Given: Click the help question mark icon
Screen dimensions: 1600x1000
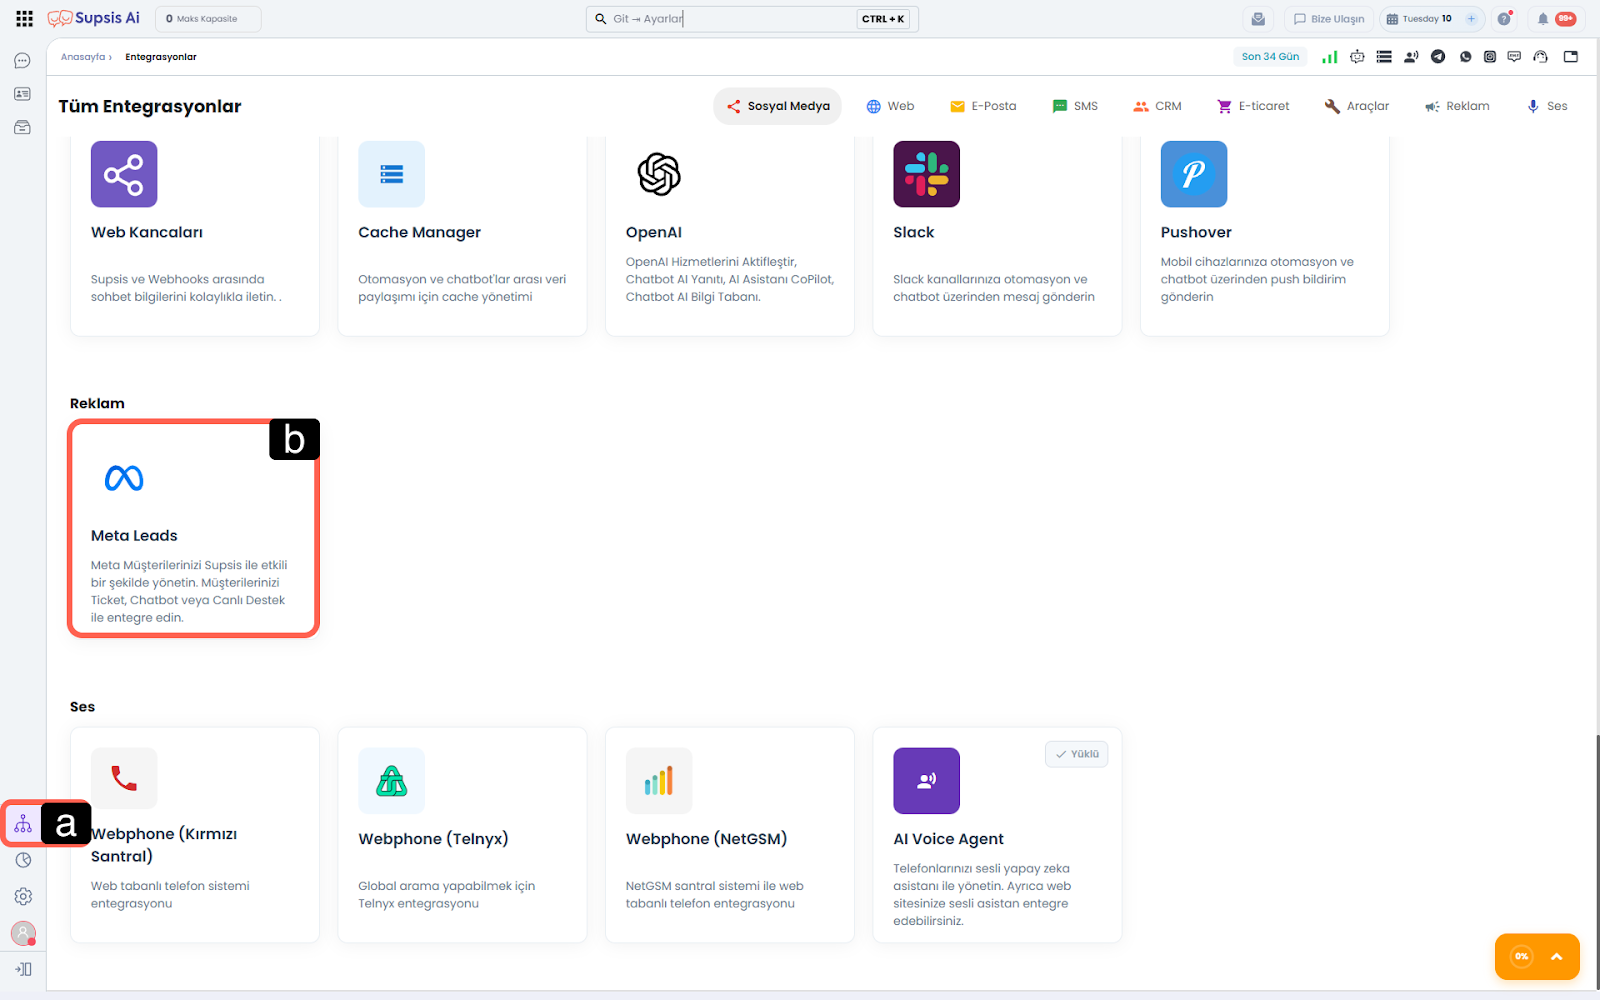Looking at the screenshot, I should (x=1504, y=19).
